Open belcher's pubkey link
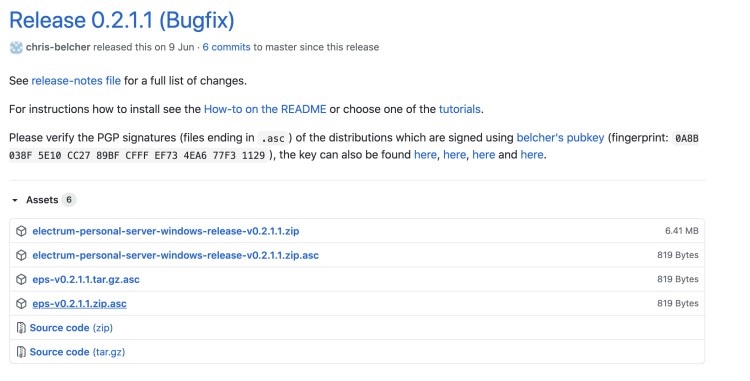This screenshot has width=750, height=381. pos(560,138)
